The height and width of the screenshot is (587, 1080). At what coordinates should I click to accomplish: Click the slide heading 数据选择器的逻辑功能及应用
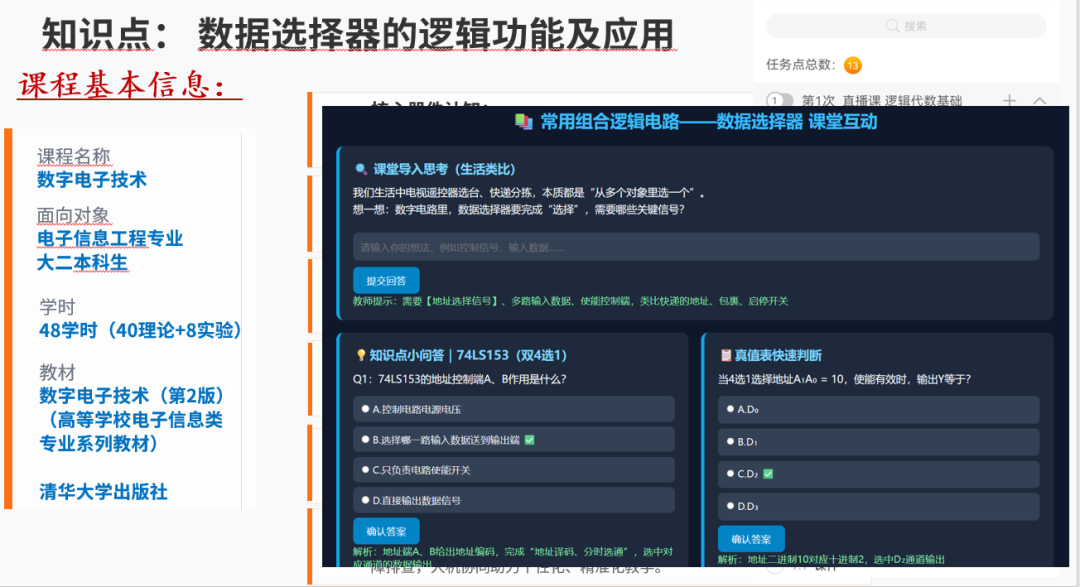(435, 34)
